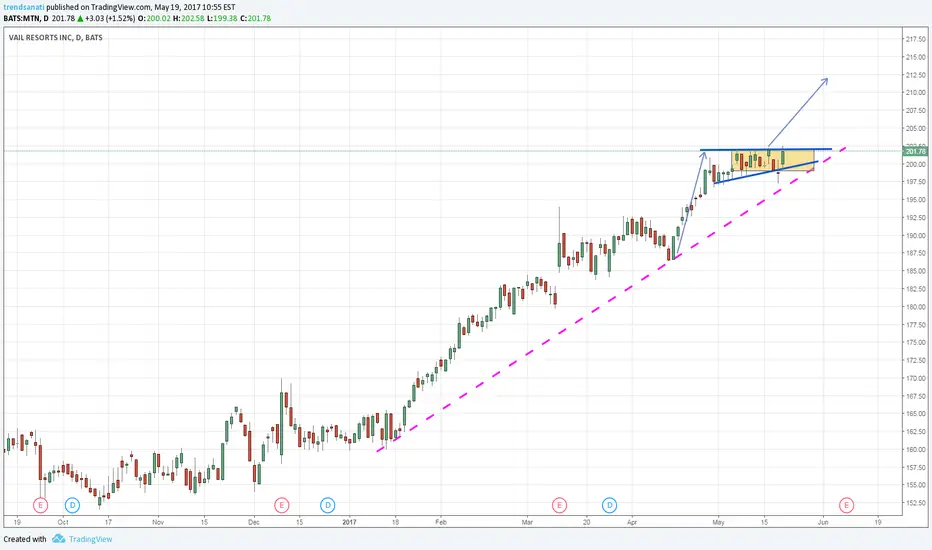
Task: Click the upcoming earnings marker in June
Action: click(846, 505)
